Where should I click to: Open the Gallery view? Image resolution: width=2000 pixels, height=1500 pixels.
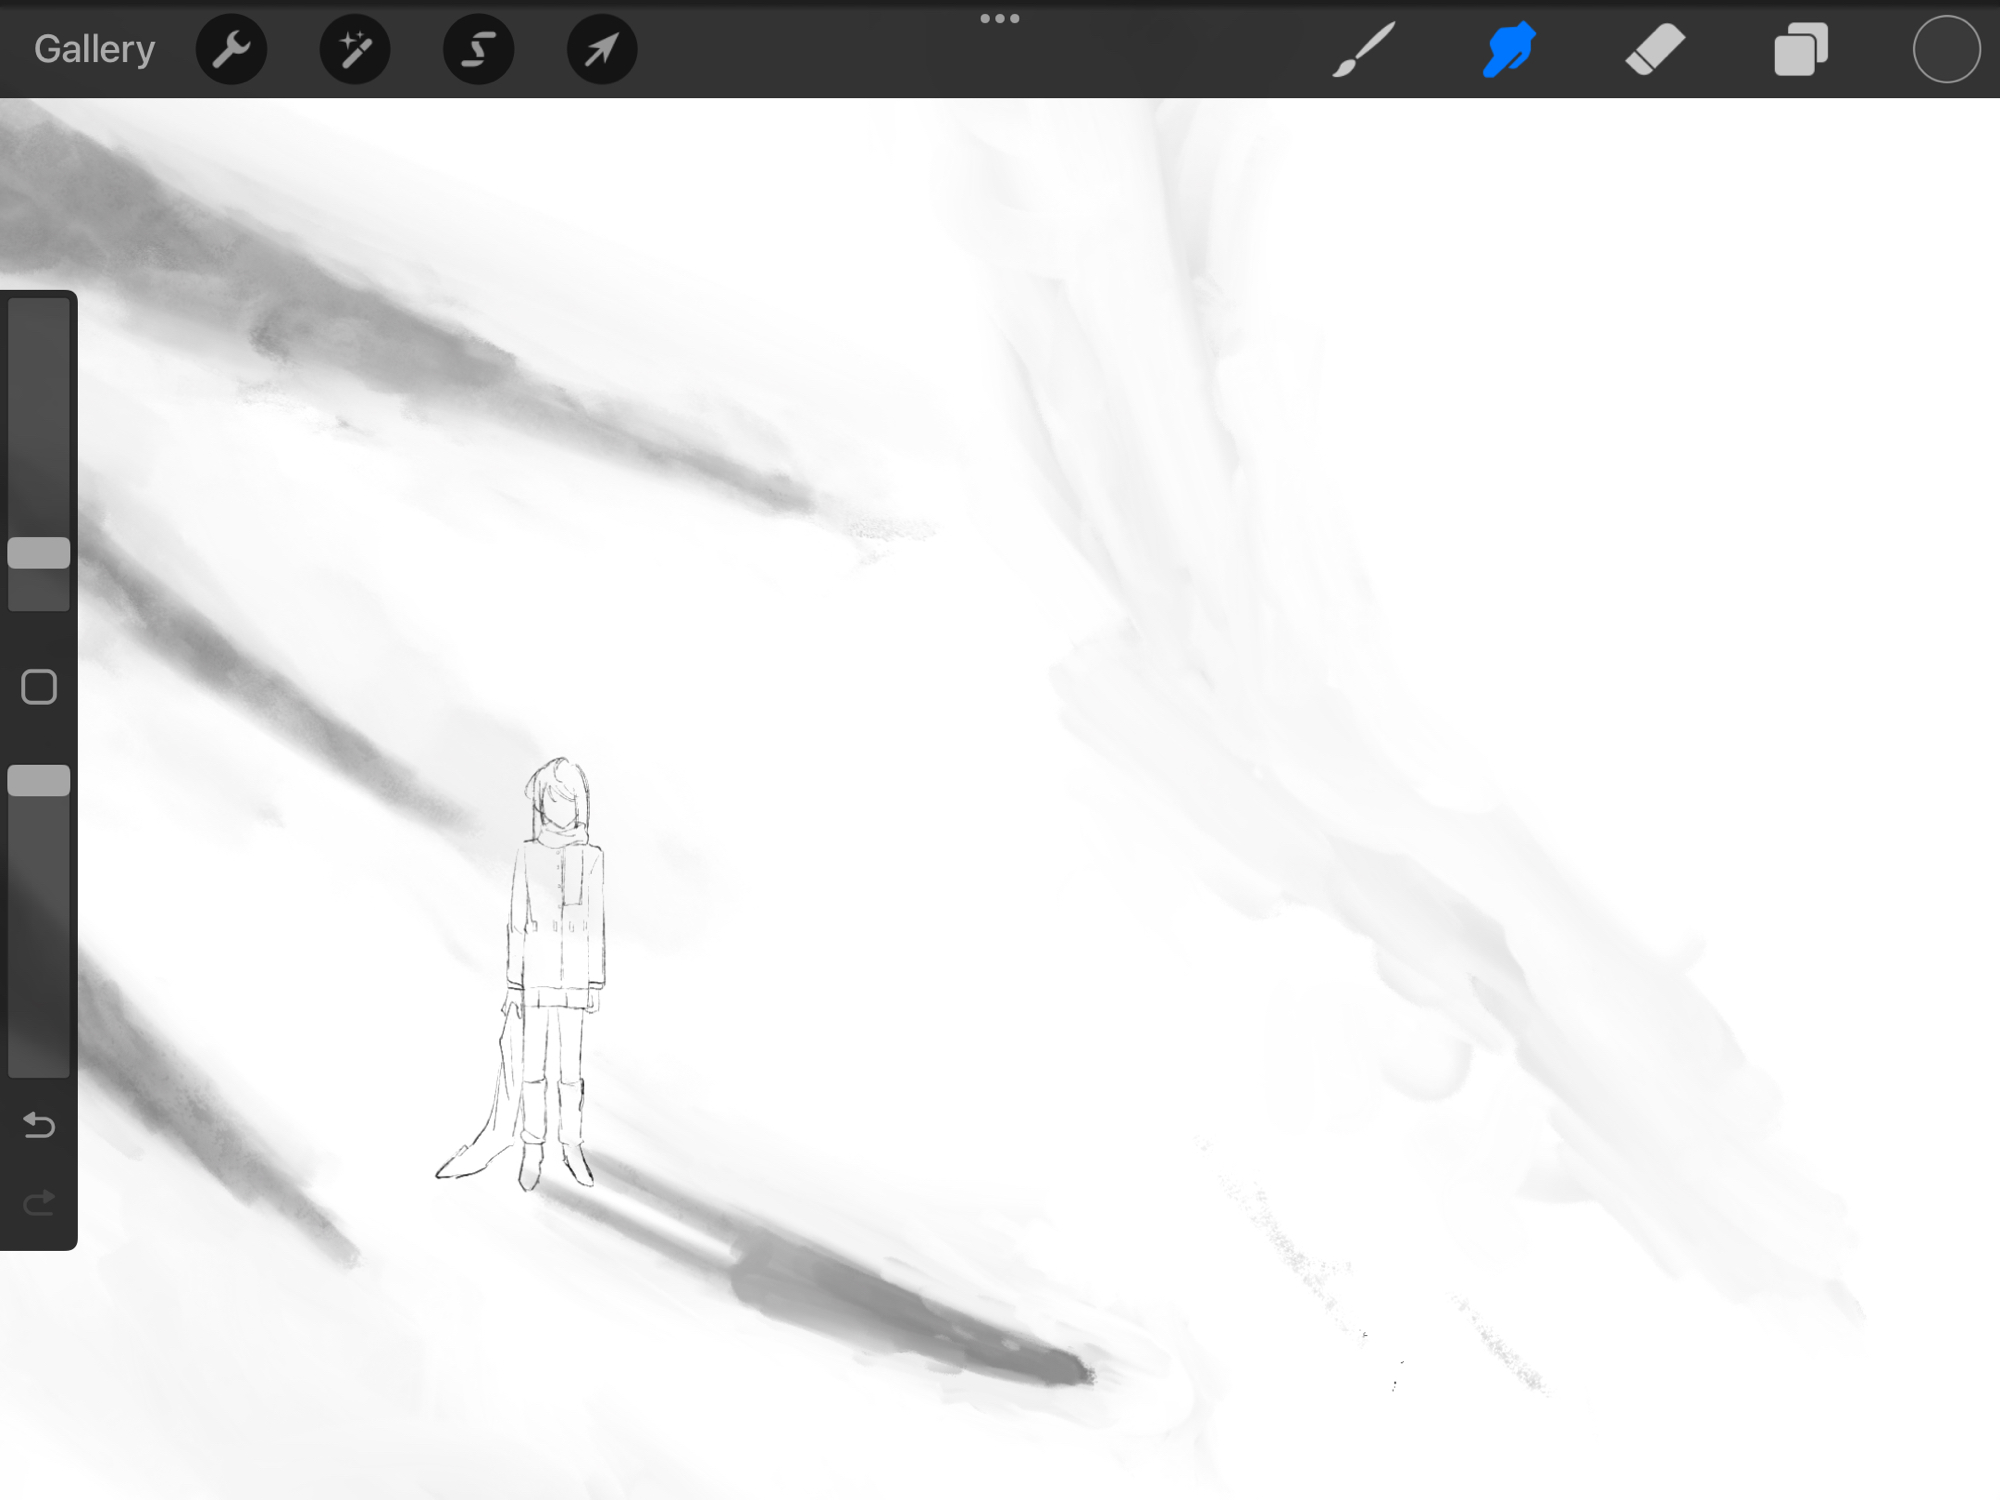point(94,49)
